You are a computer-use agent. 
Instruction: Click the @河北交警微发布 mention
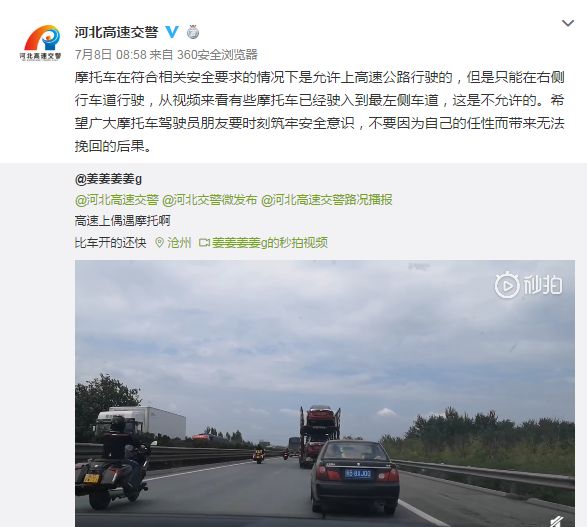click(210, 200)
